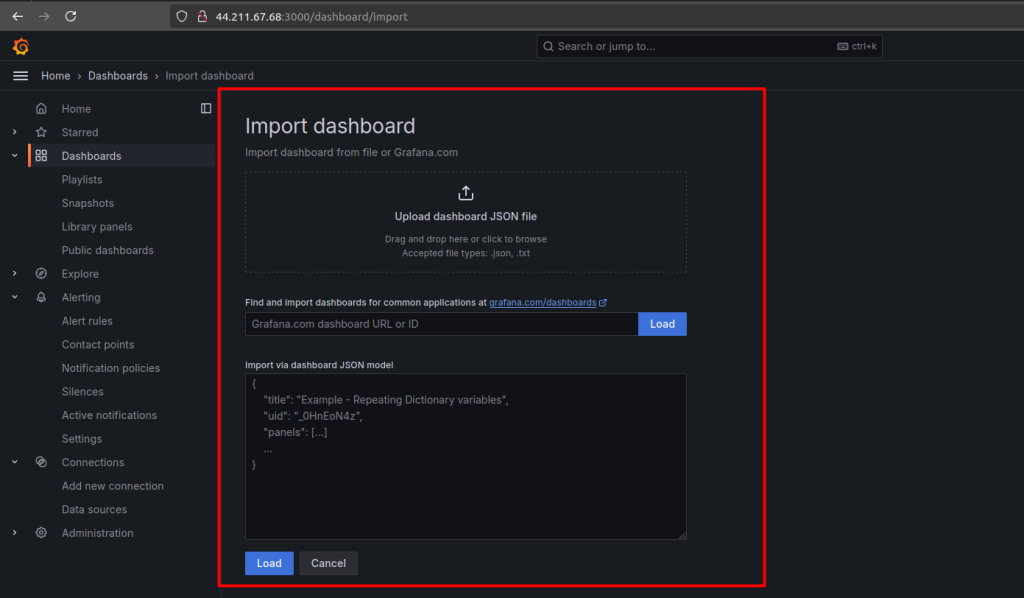1024x598 pixels.
Task: Select the Explore compass icon
Action: (40, 273)
